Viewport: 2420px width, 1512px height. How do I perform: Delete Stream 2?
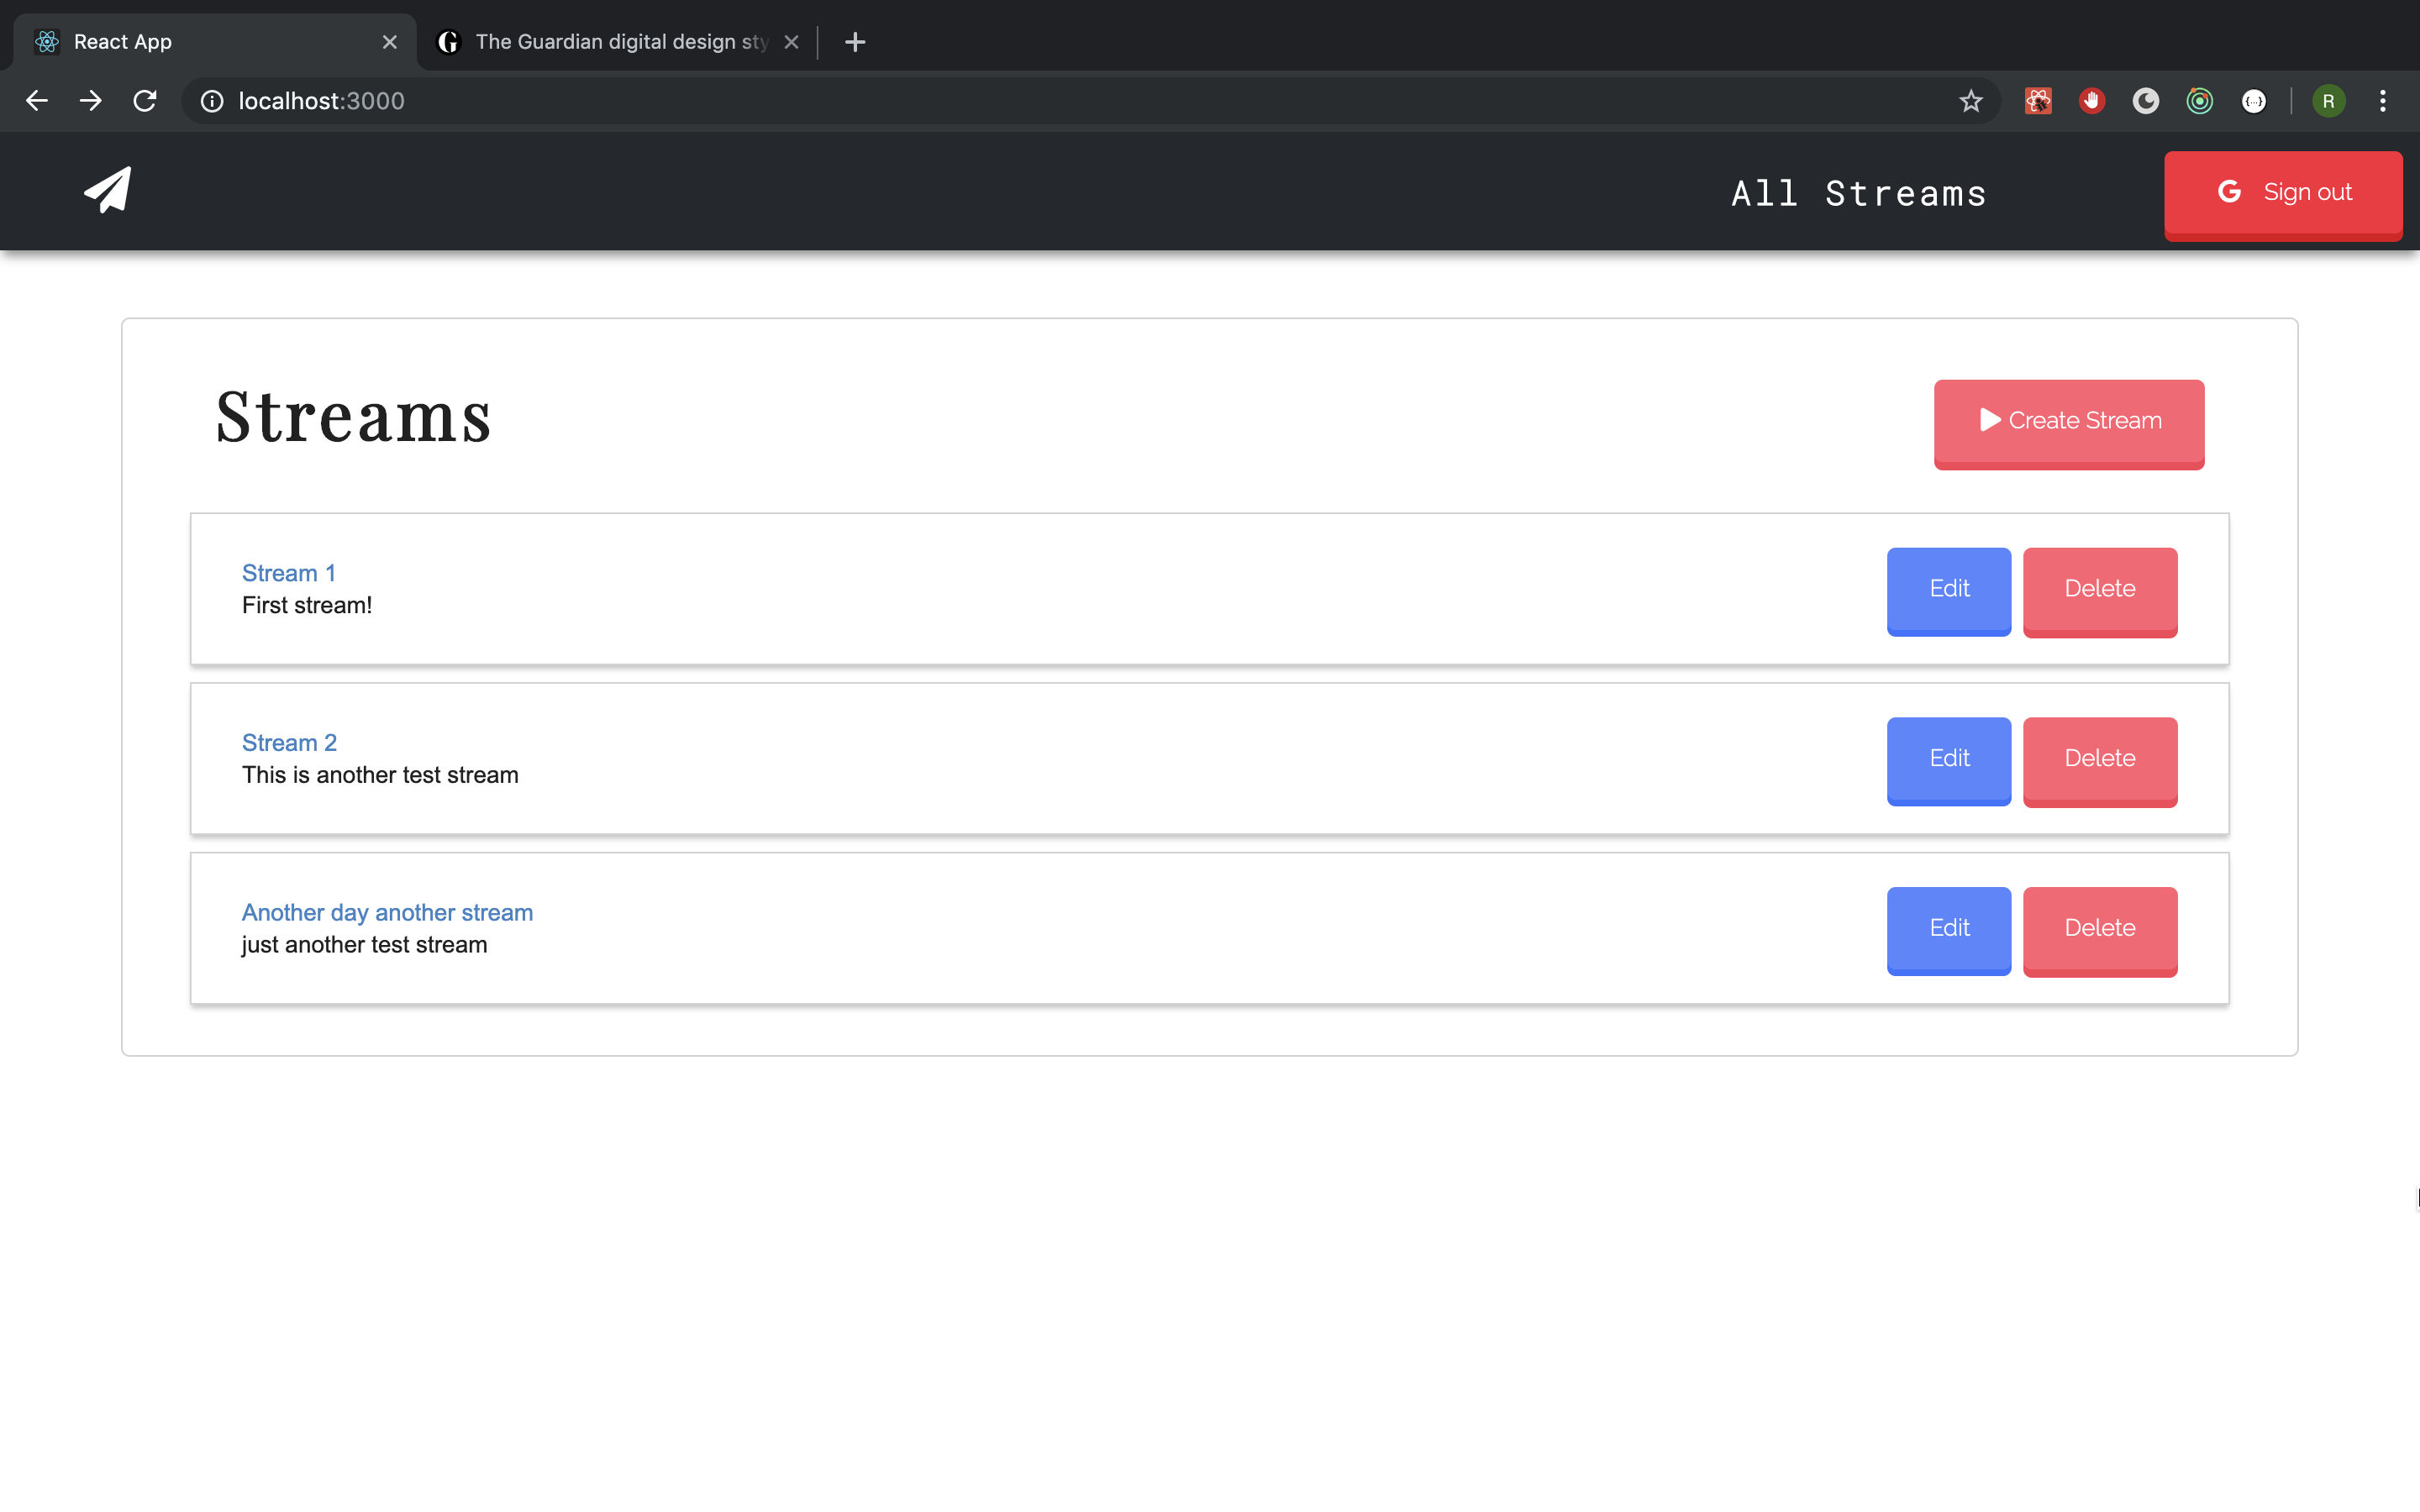(x=2100, y=761)
